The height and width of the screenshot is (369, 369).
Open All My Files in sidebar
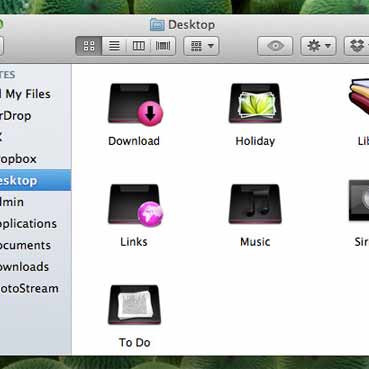(35, 94)
